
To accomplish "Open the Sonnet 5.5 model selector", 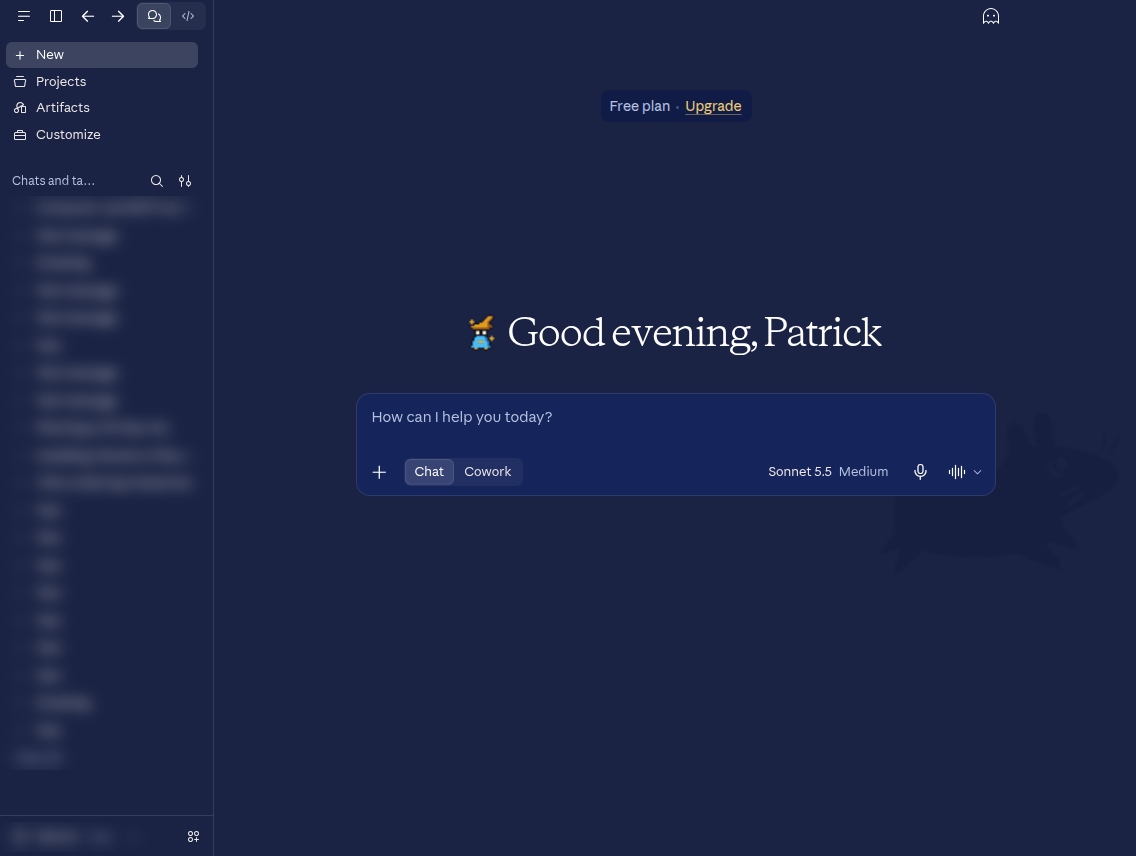I will pyautogui.click(x=828, y=472).
